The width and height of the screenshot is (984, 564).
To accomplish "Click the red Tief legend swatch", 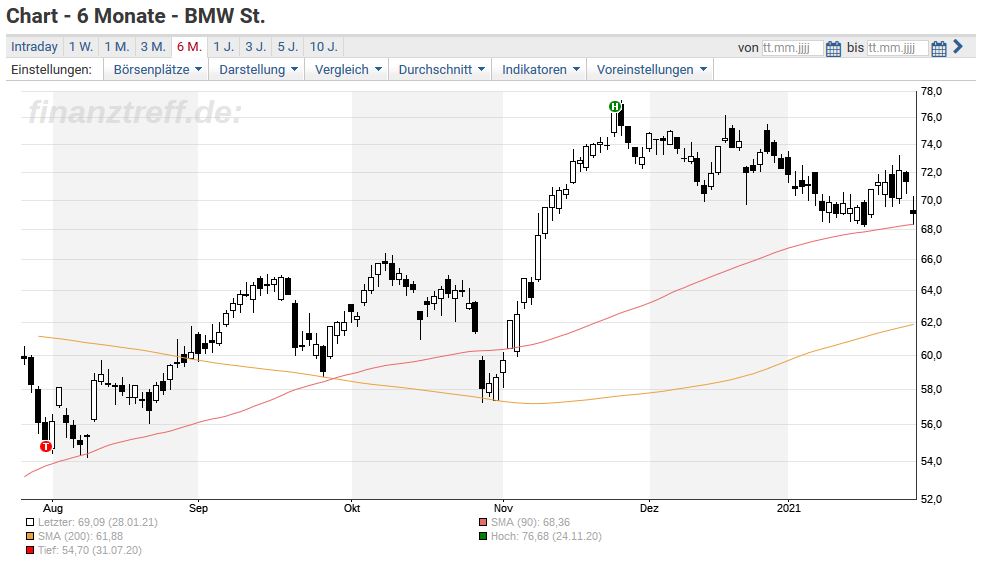I will (29, 550).
